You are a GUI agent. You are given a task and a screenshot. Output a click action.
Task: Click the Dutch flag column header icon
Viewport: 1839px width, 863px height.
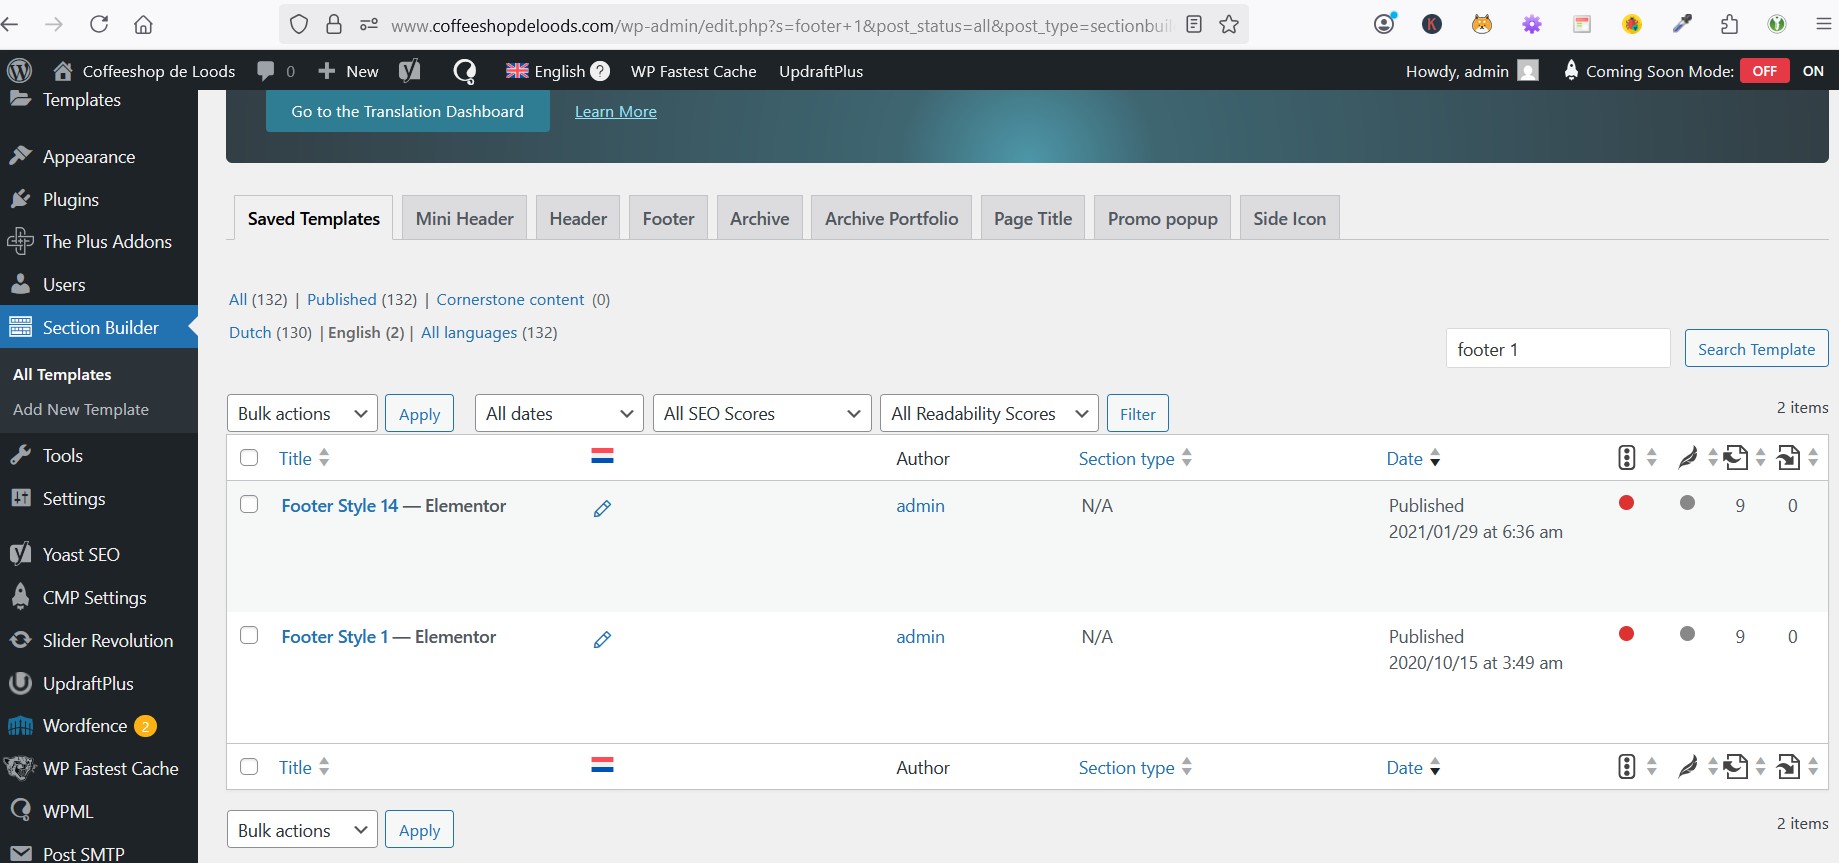click(x=602, y=457)
